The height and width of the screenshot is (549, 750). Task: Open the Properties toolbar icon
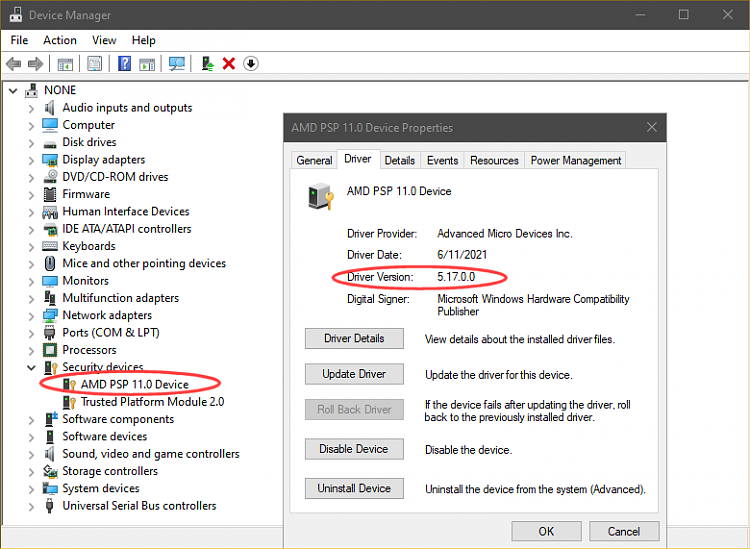(95, 63)
